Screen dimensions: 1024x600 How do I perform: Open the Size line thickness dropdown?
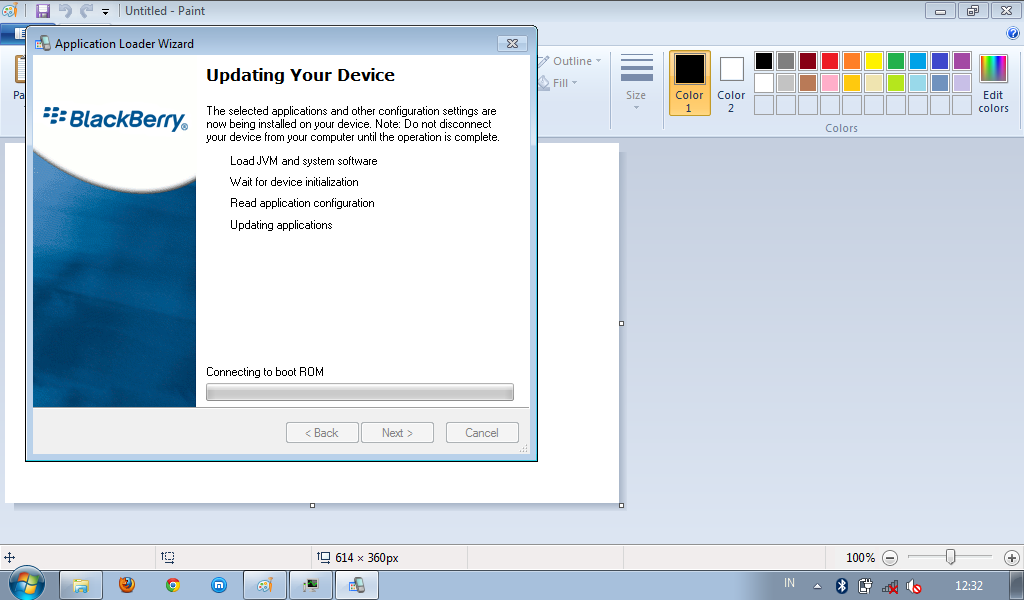(x=636, y=82)
